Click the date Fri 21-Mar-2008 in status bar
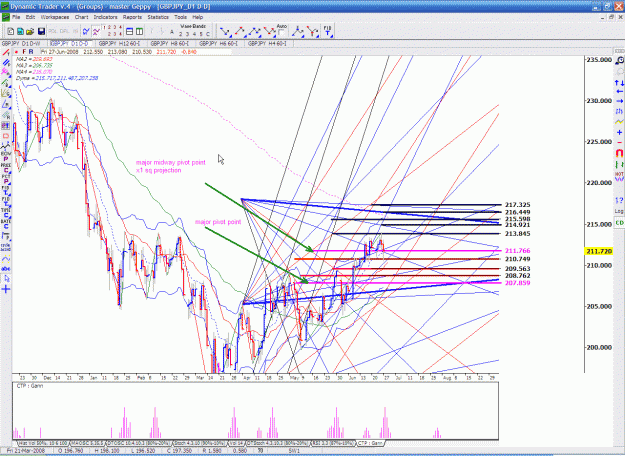625x456 pixels. [26, 451]
